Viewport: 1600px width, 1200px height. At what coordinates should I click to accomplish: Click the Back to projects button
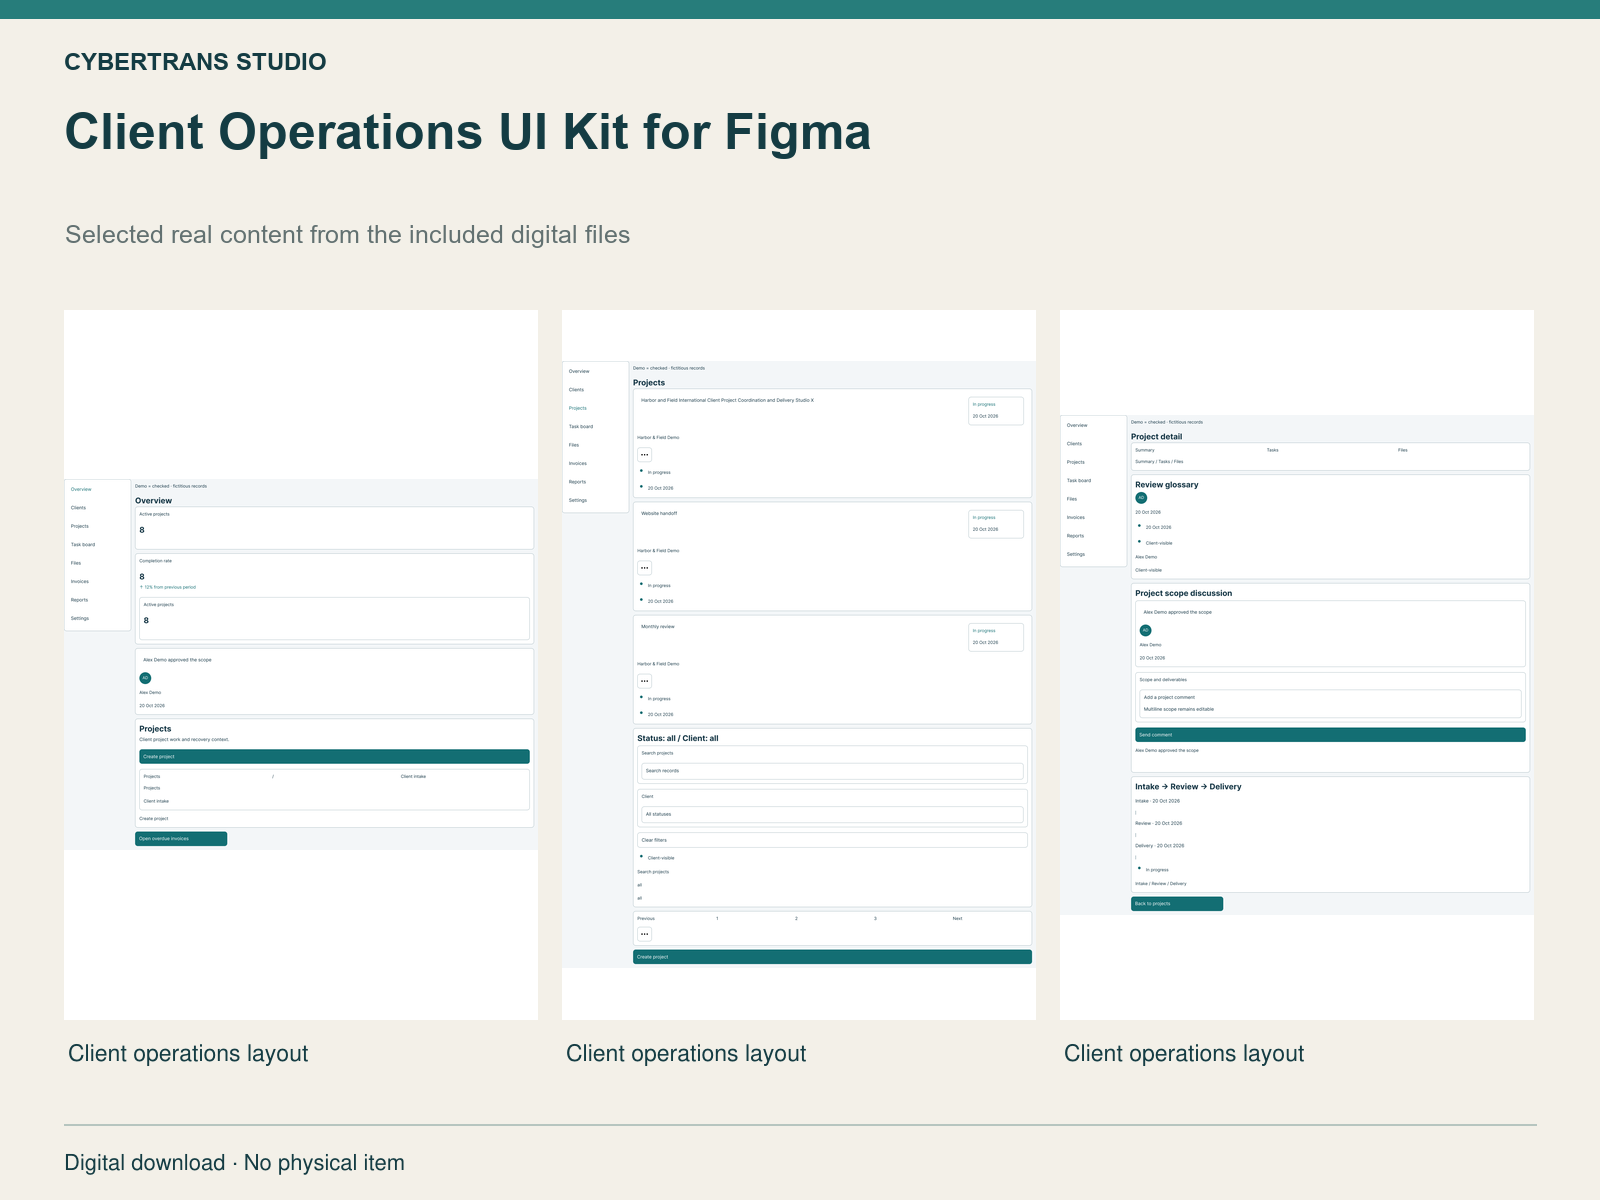[x=1177, y=904]
